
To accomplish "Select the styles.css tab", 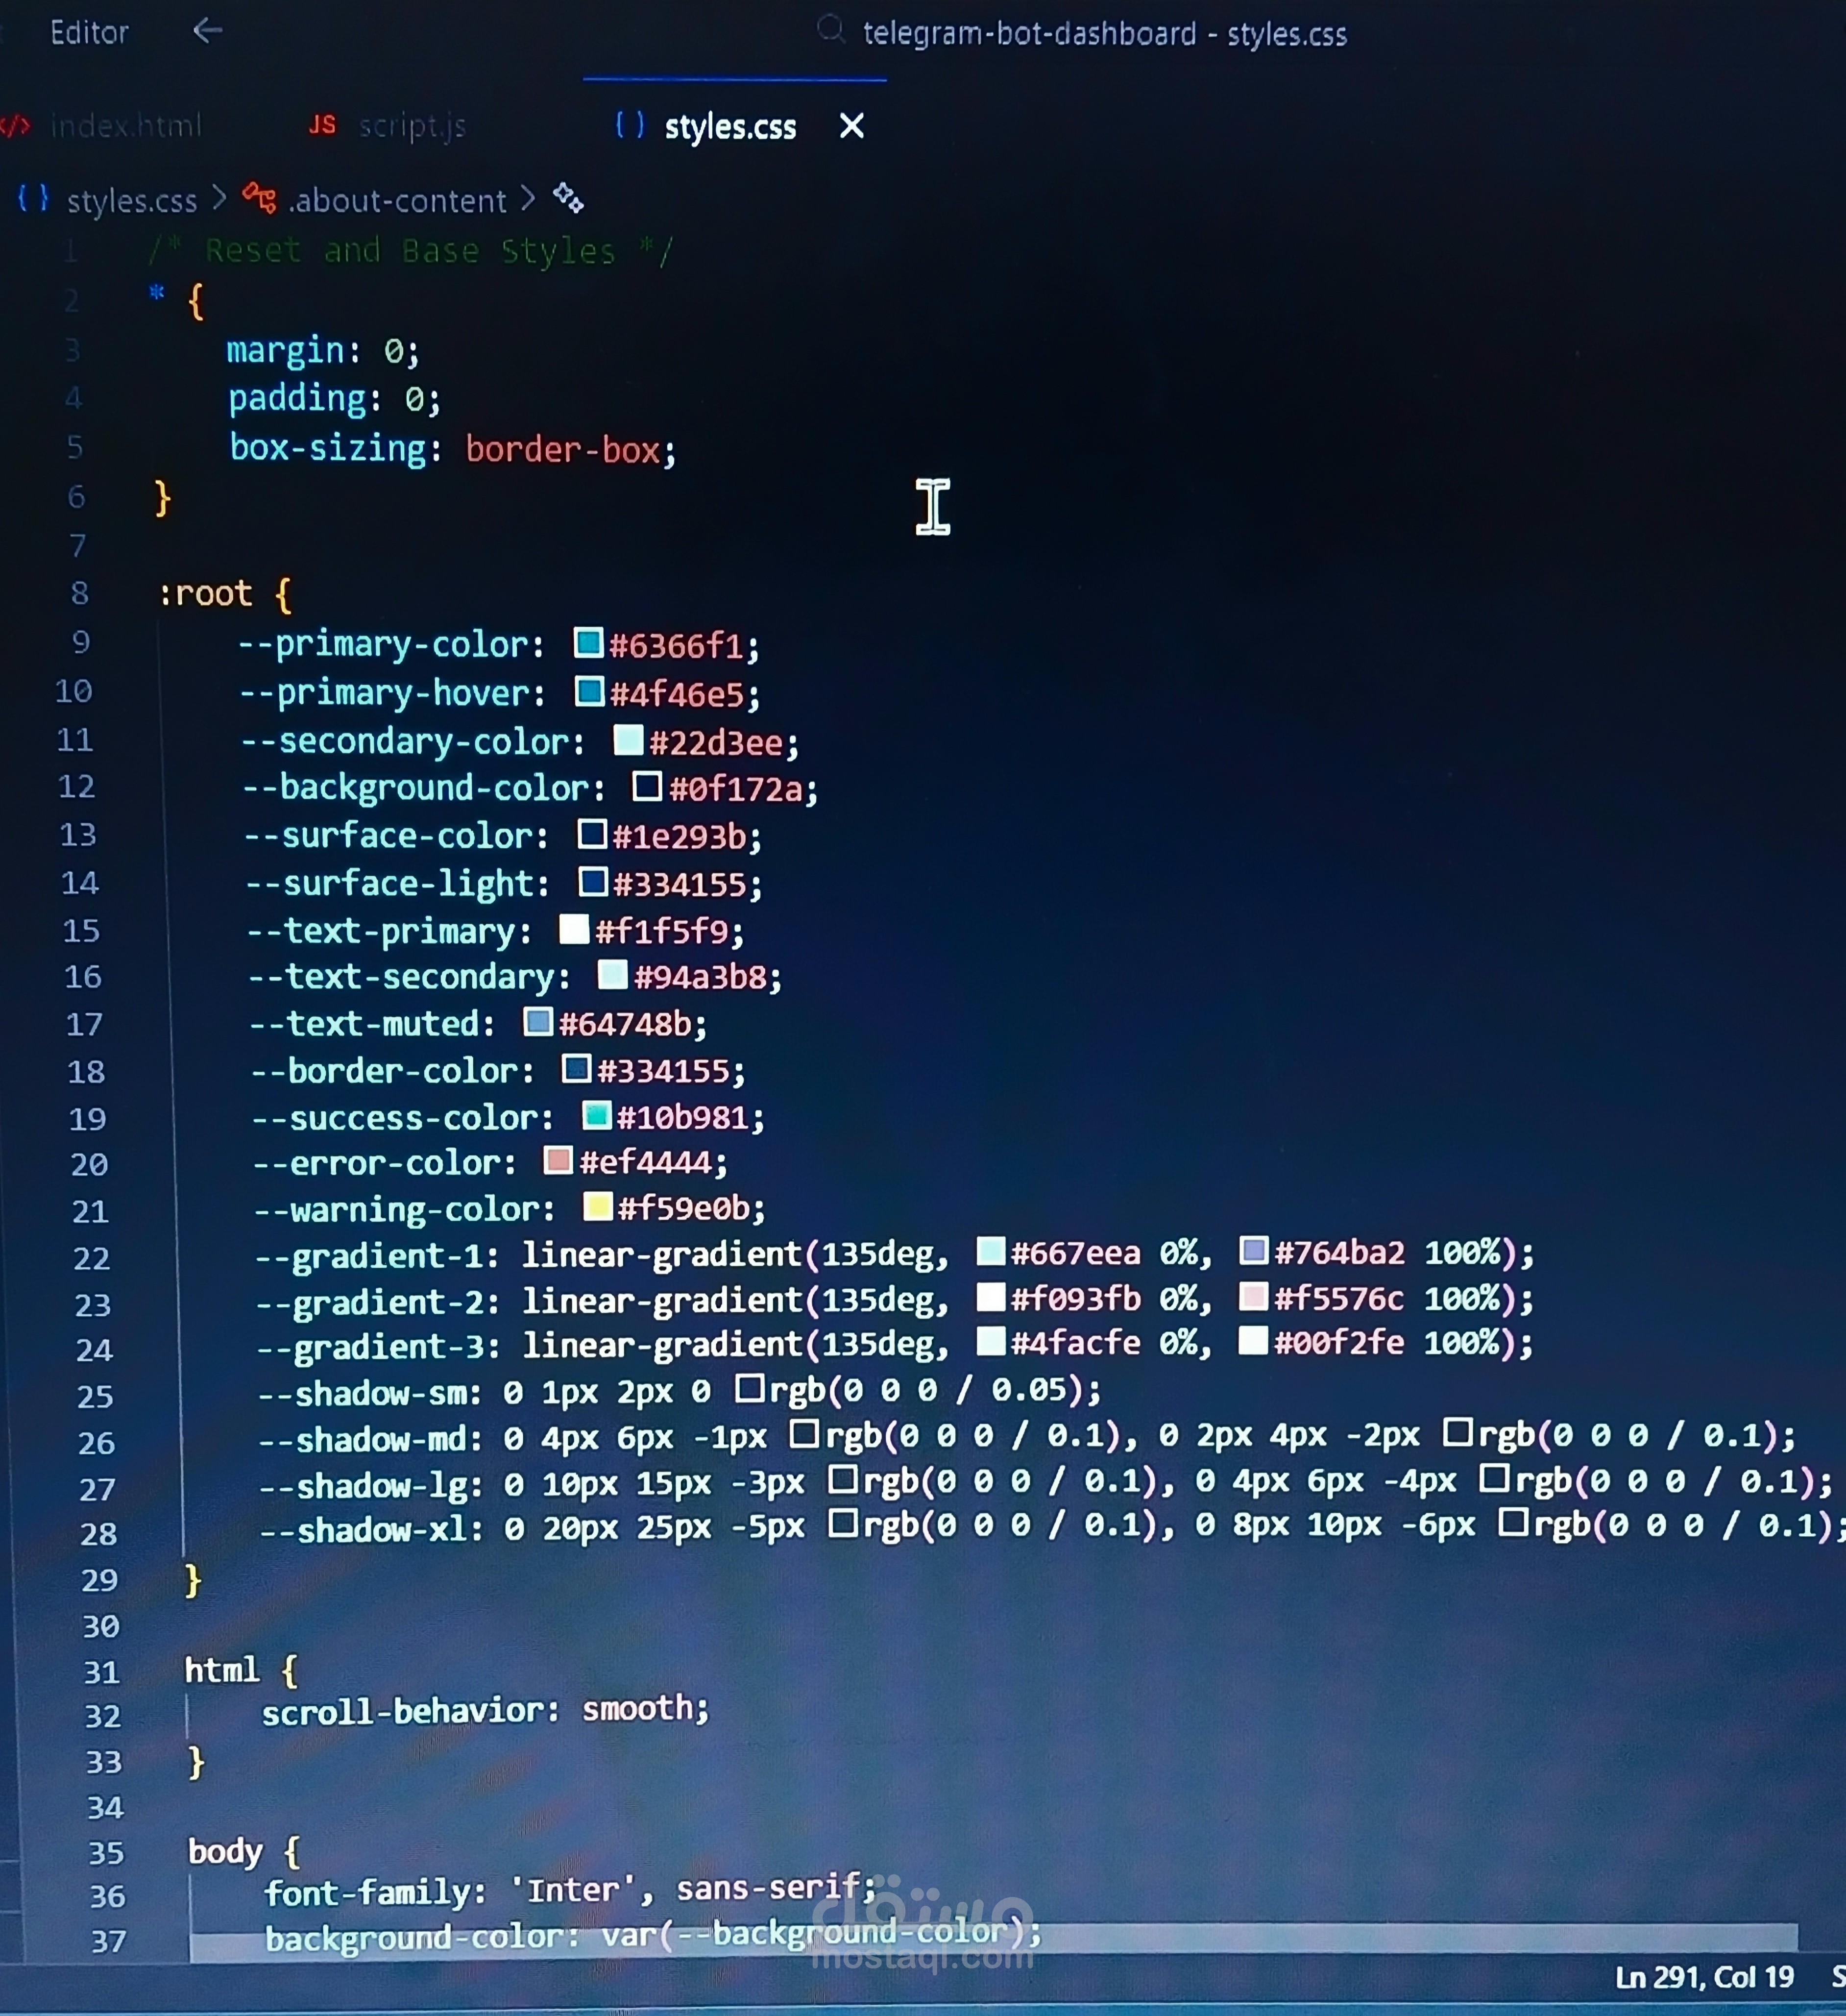I will pyautogui.click(x=730, y=127).
